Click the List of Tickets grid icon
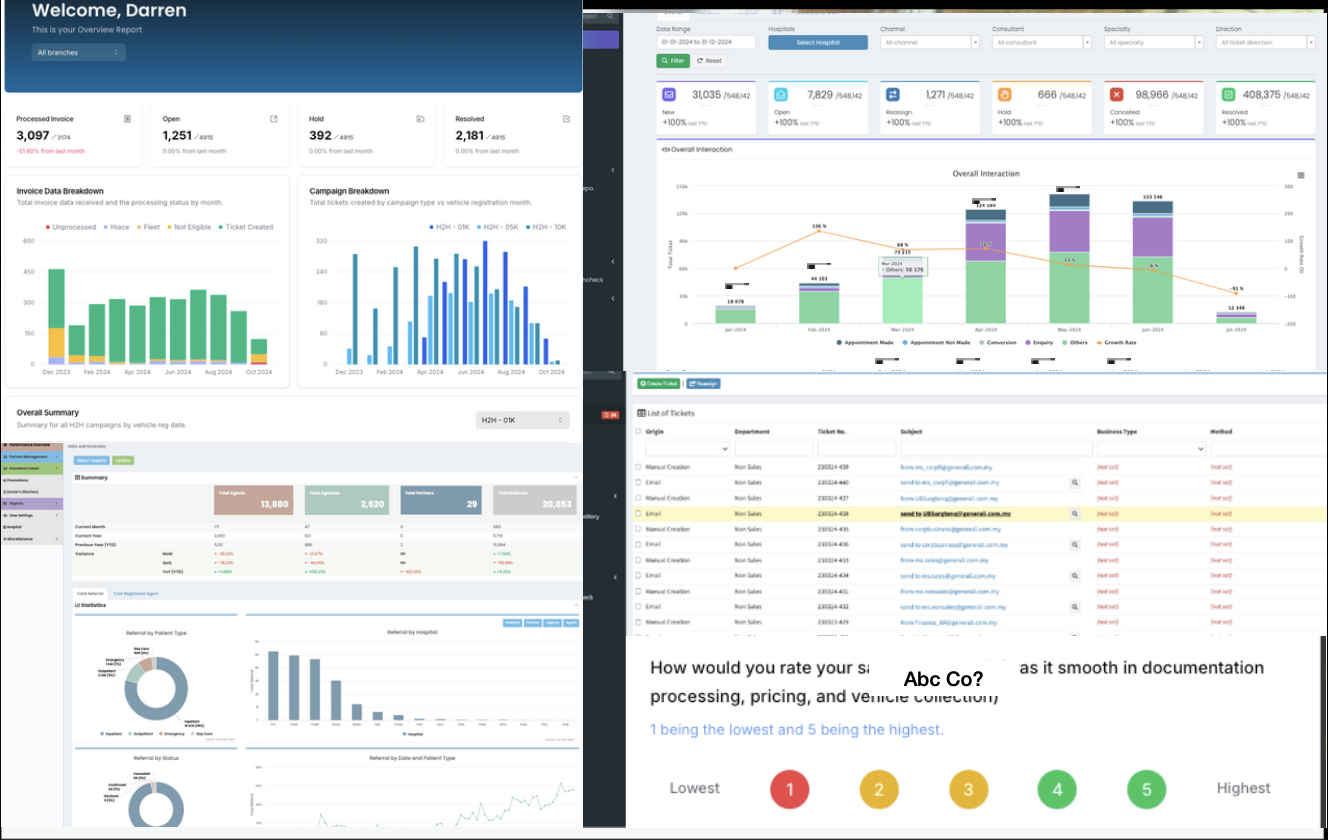This screenshot has height=840, width=1328. pos(641,413)
